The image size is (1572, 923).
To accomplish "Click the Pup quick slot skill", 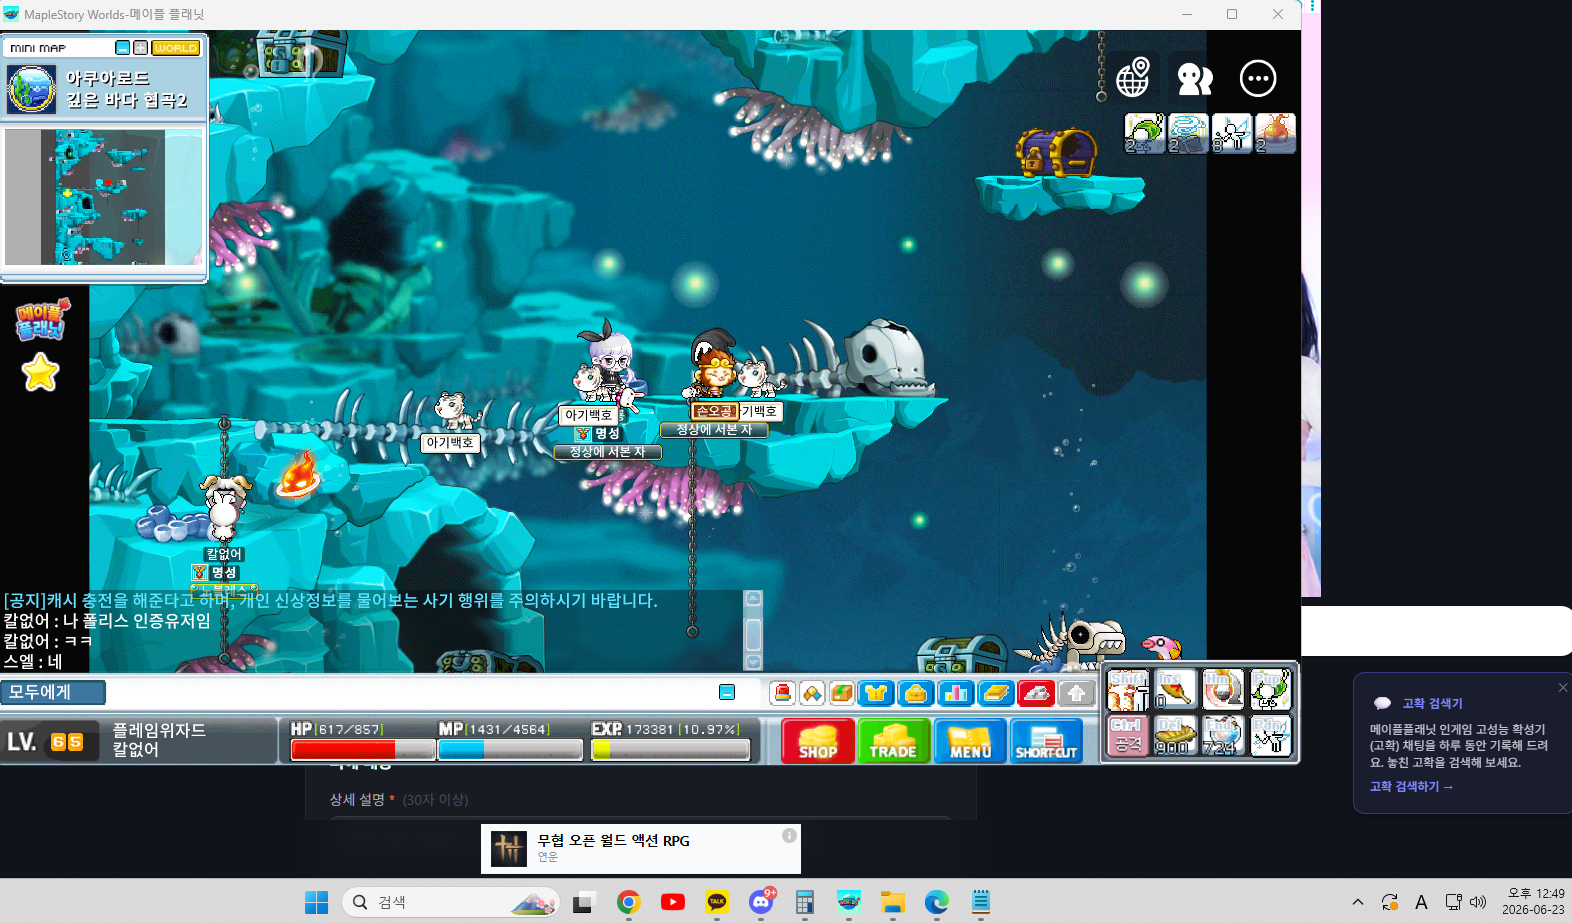I will coord(1271,690).
